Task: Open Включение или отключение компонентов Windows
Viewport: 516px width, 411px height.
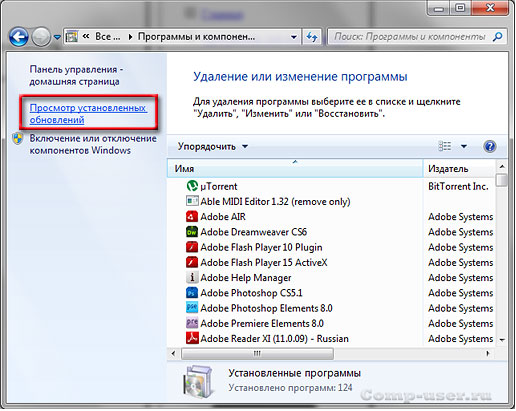Action: click(93, 144)
